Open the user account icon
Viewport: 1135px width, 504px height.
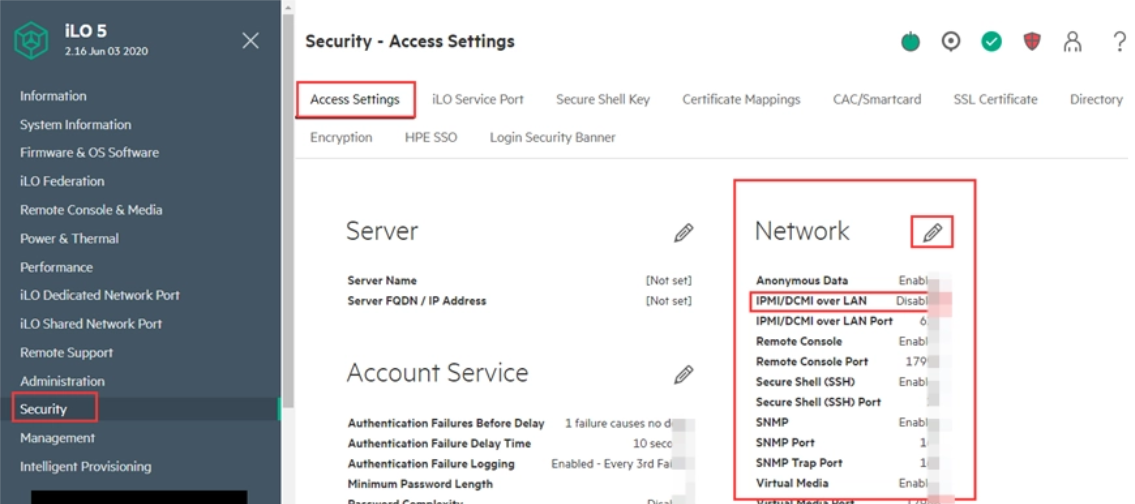click(1072, 42)
